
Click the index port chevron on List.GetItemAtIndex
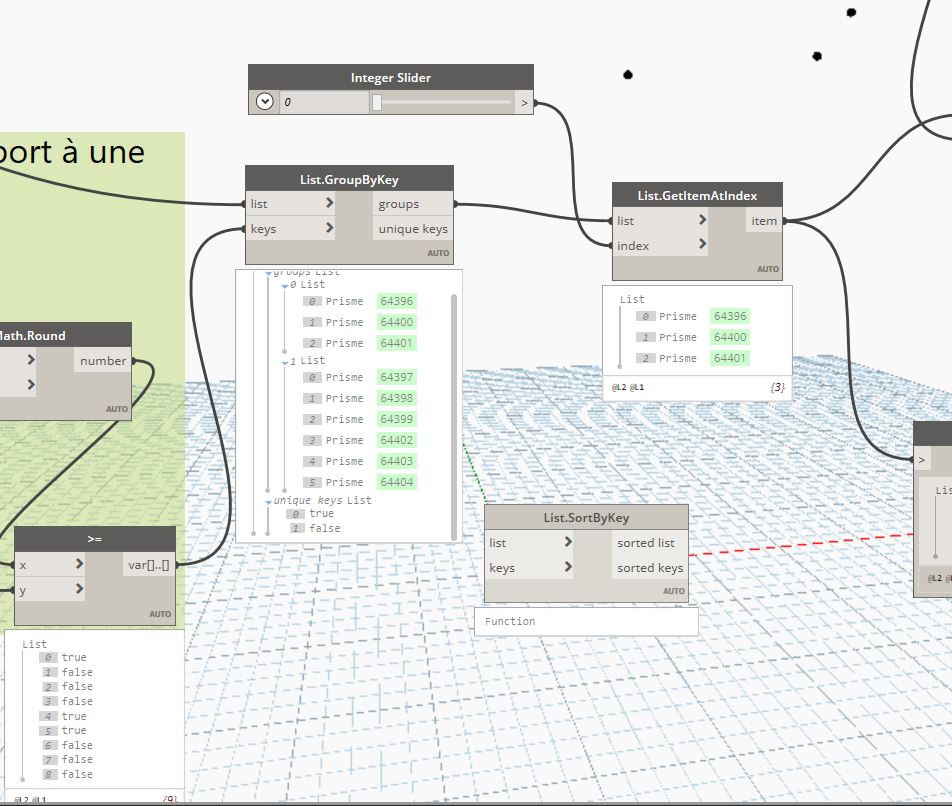(703, 245)
